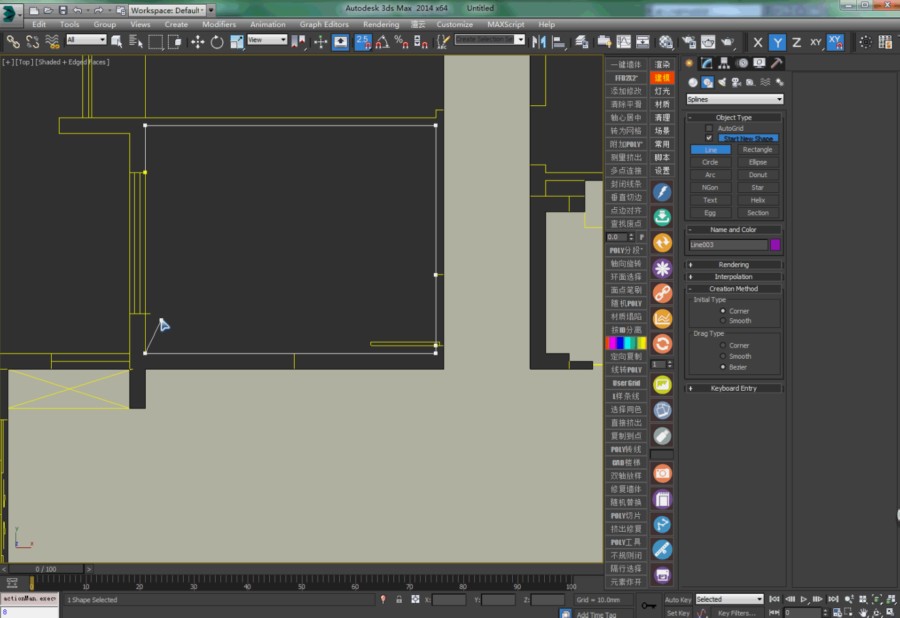This screenshot has width=900, height=618.
Task: Open the Splines category dropdown
Action: pos(735,99)
